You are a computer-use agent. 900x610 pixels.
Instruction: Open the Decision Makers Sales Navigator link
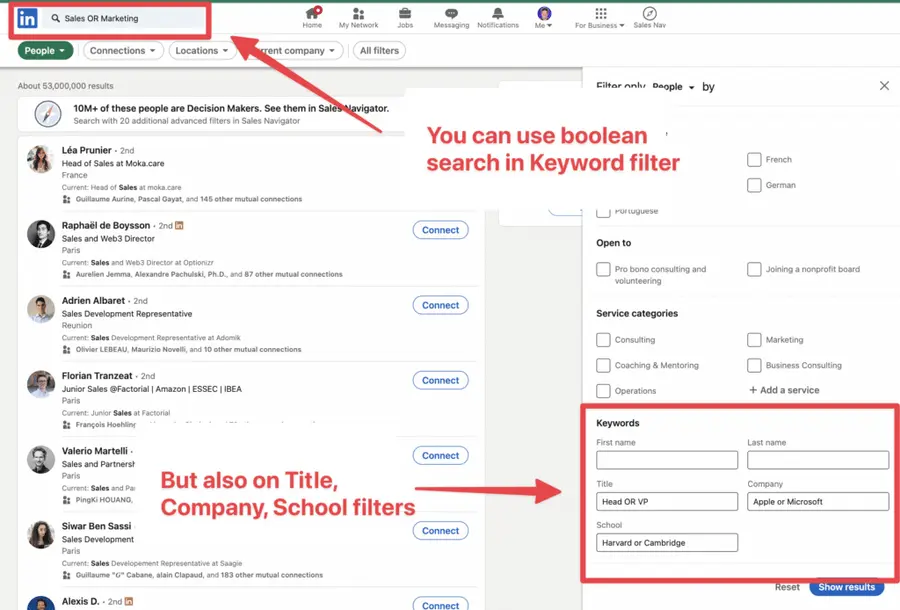point(231,108)
